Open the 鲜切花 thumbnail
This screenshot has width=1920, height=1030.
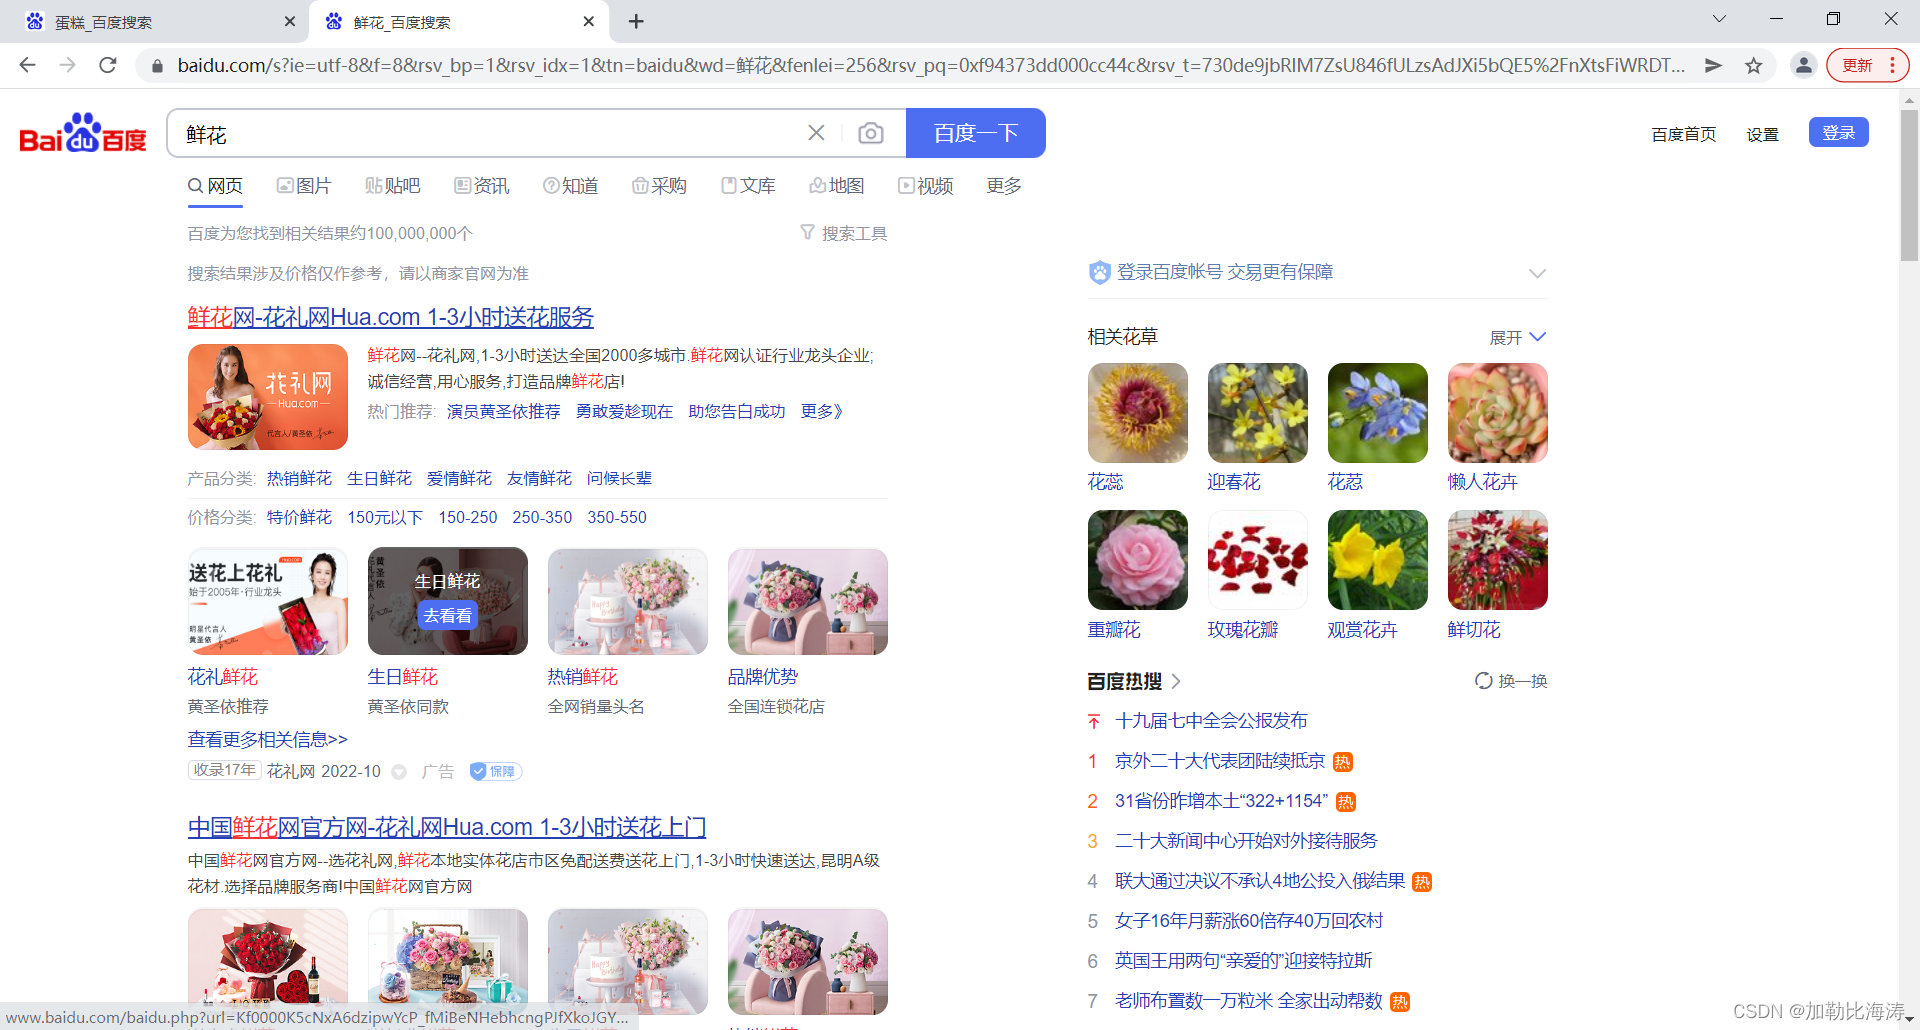1498,560
